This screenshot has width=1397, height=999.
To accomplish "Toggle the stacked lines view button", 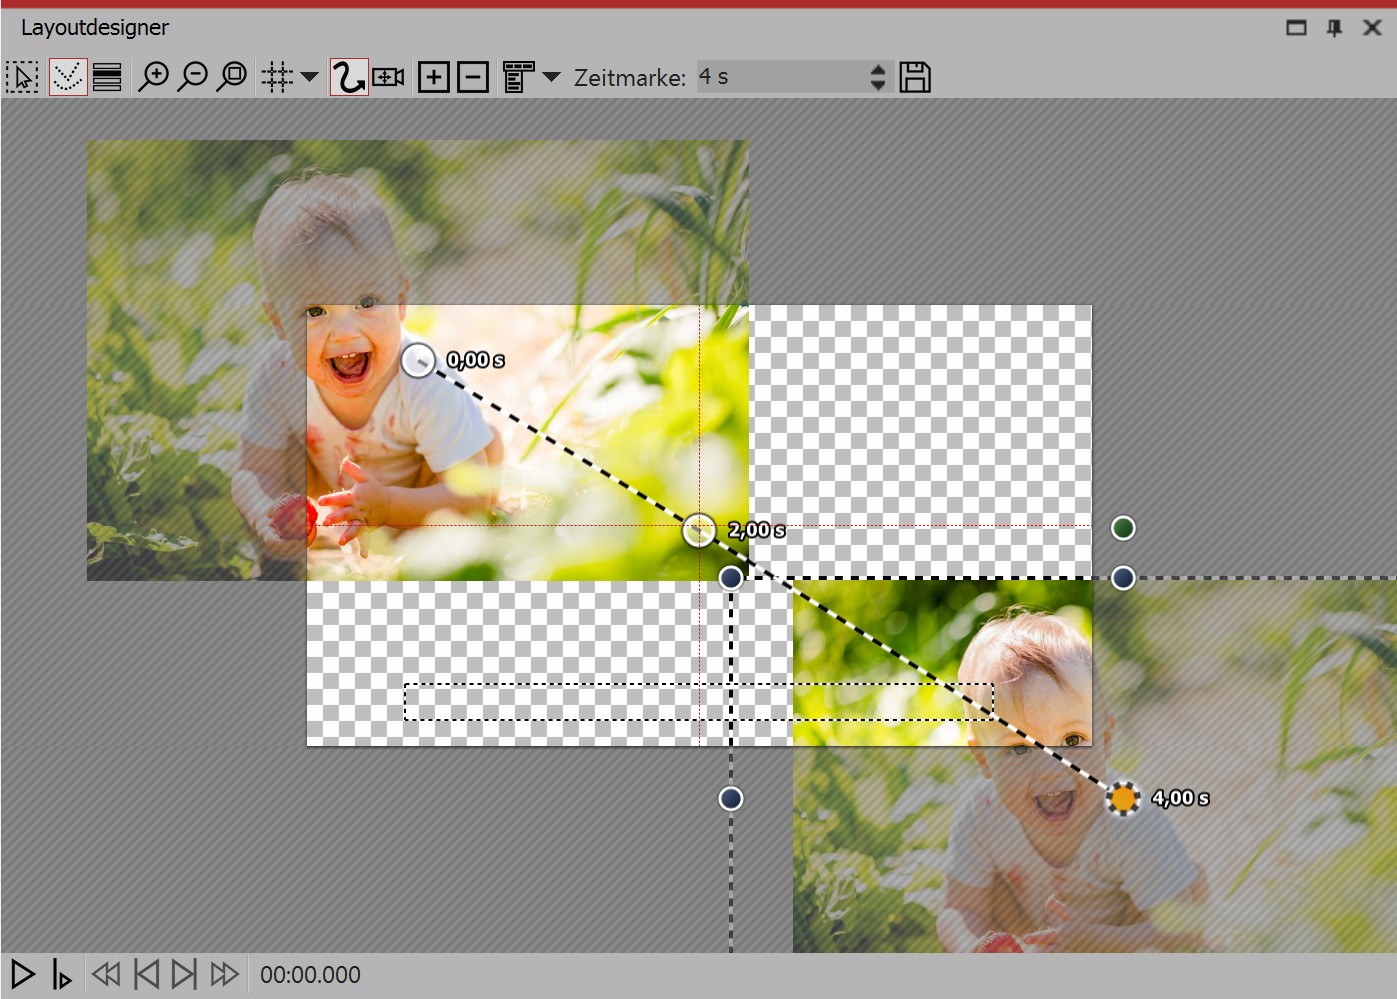I will [x=107, y=77].
